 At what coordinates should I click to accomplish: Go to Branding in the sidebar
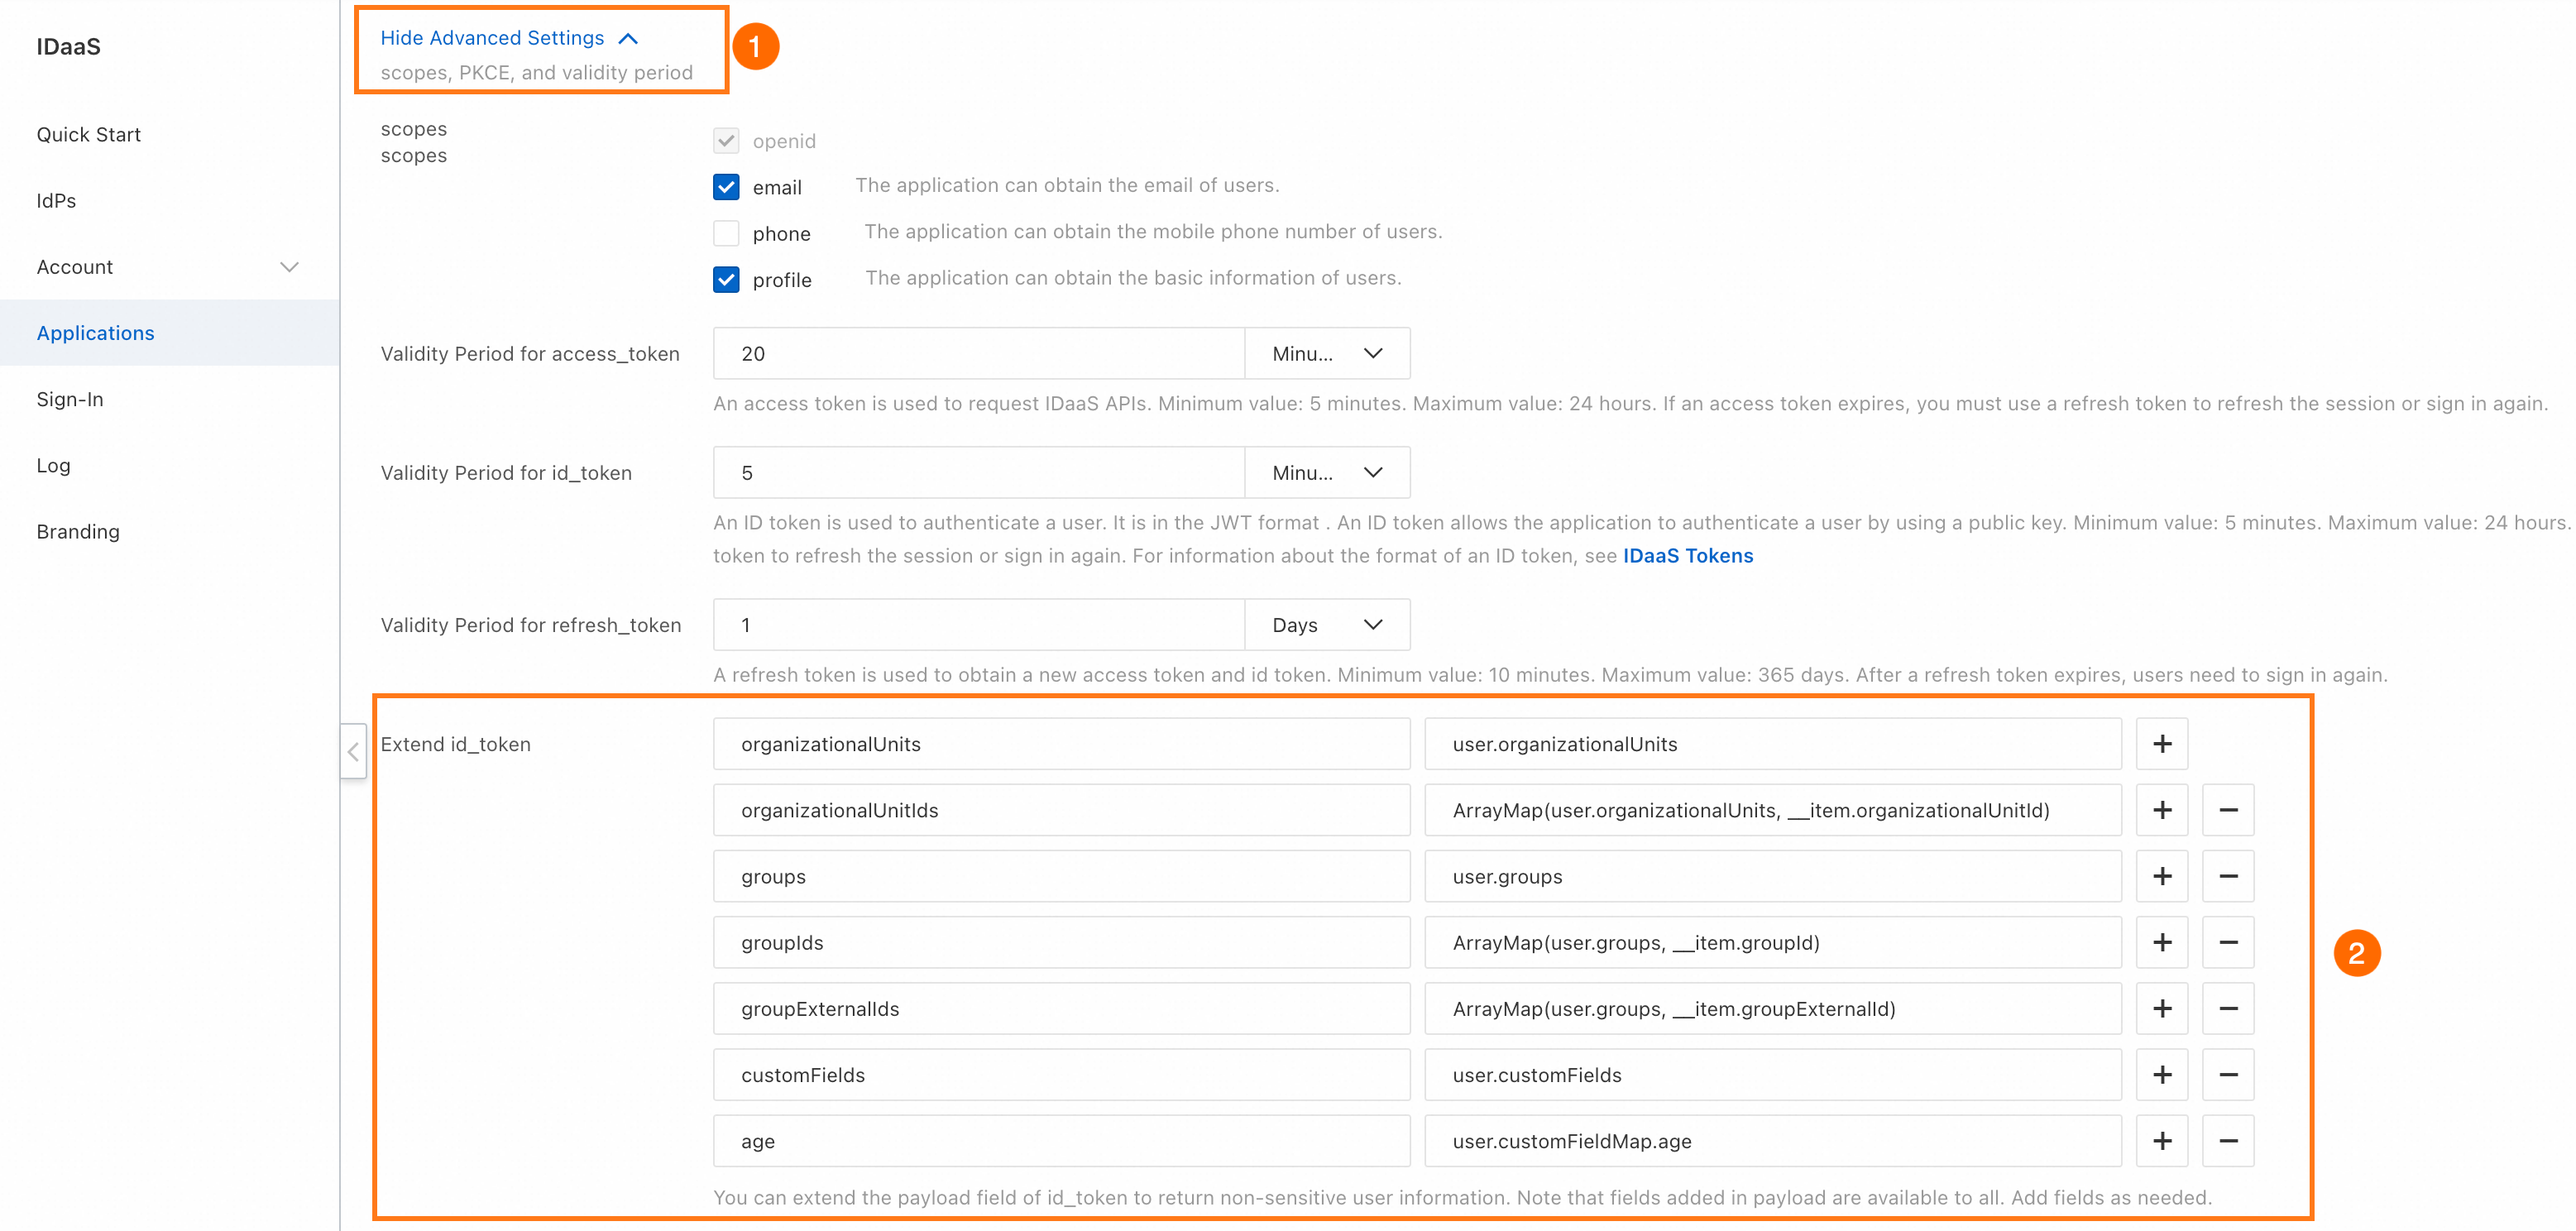pos(78,532)
